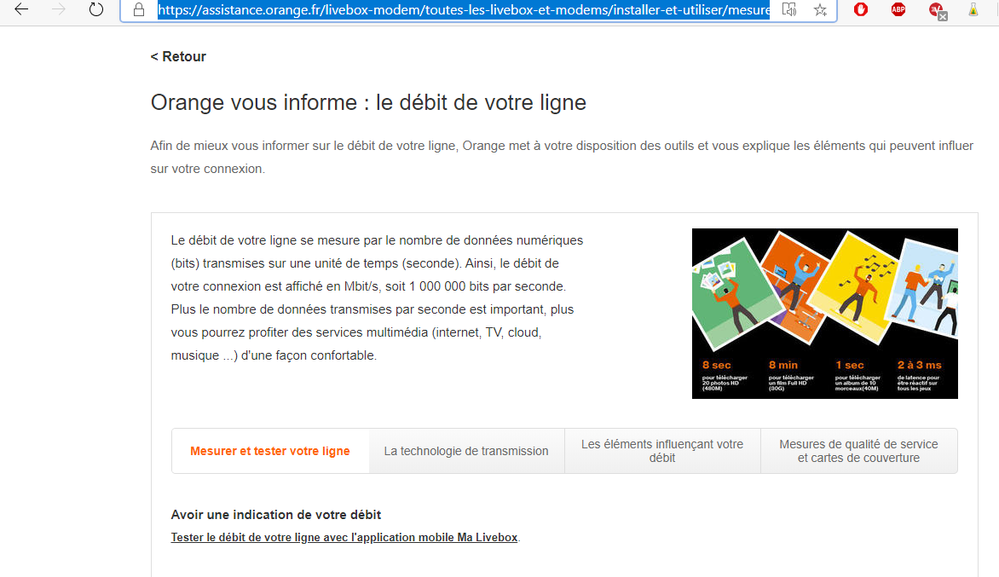Viewport: 999px width, 577px height.
Task: Add this page to favorites
Action: tap(820, 10)
